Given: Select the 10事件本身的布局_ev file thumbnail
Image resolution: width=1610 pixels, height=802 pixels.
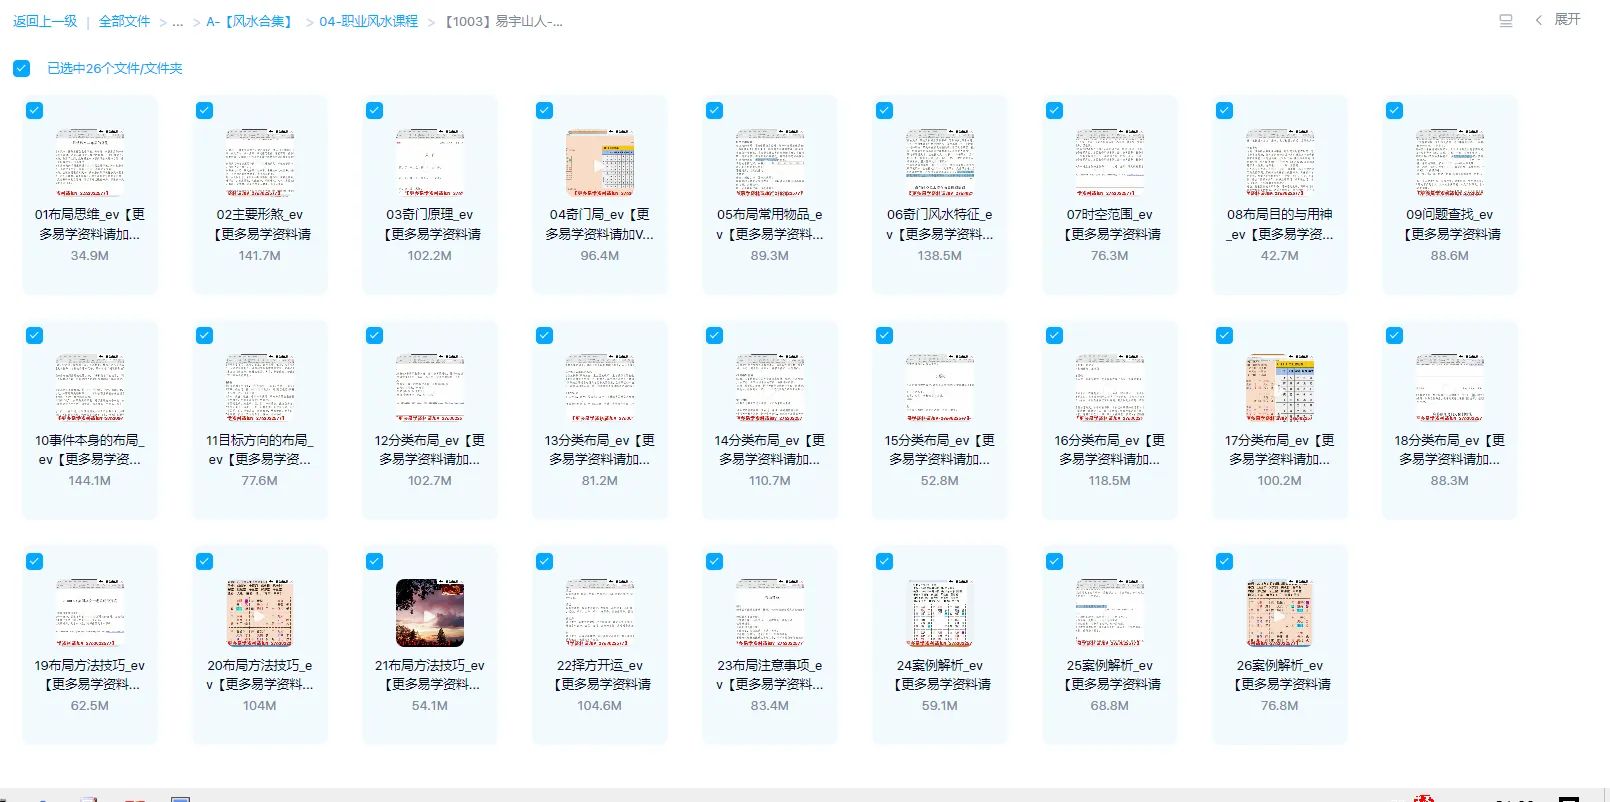Looking at the screenshot, I should pos(90,388).
